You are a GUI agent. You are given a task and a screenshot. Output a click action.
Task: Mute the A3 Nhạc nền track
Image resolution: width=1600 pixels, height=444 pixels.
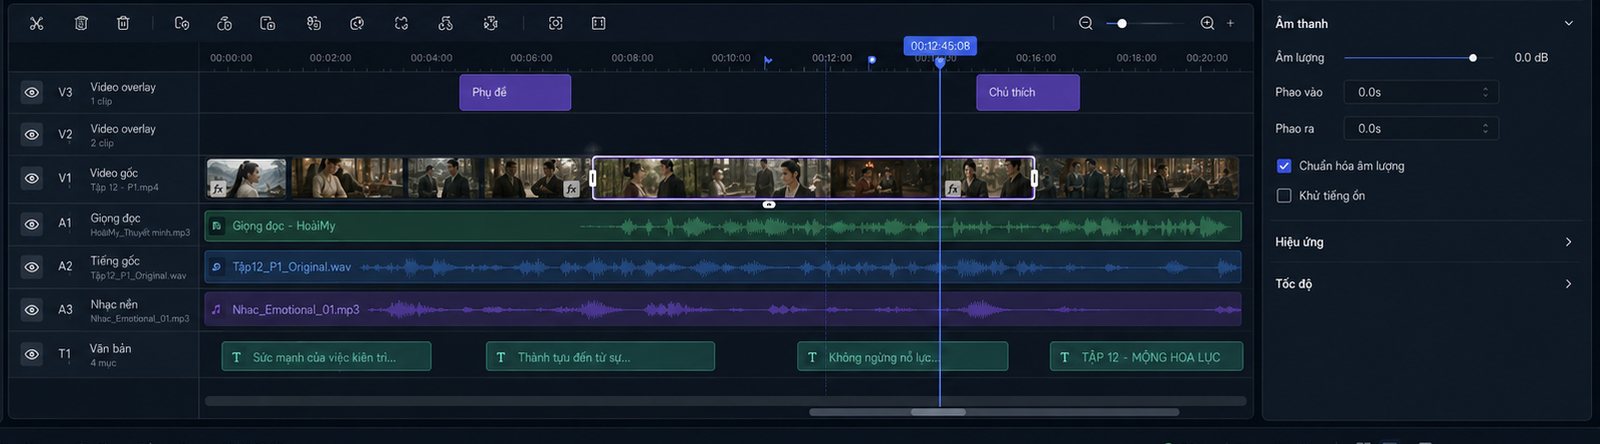[32, 309]
